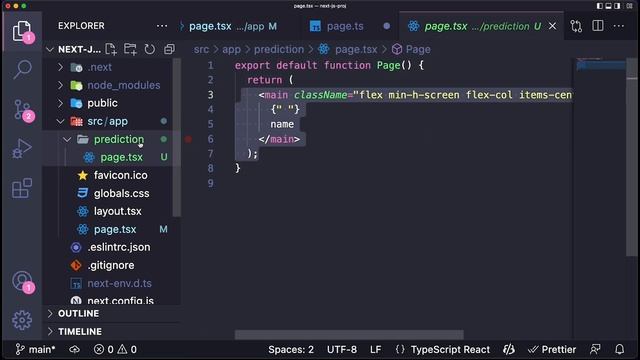Click the feedback icon in status bar

click(595, 349)
